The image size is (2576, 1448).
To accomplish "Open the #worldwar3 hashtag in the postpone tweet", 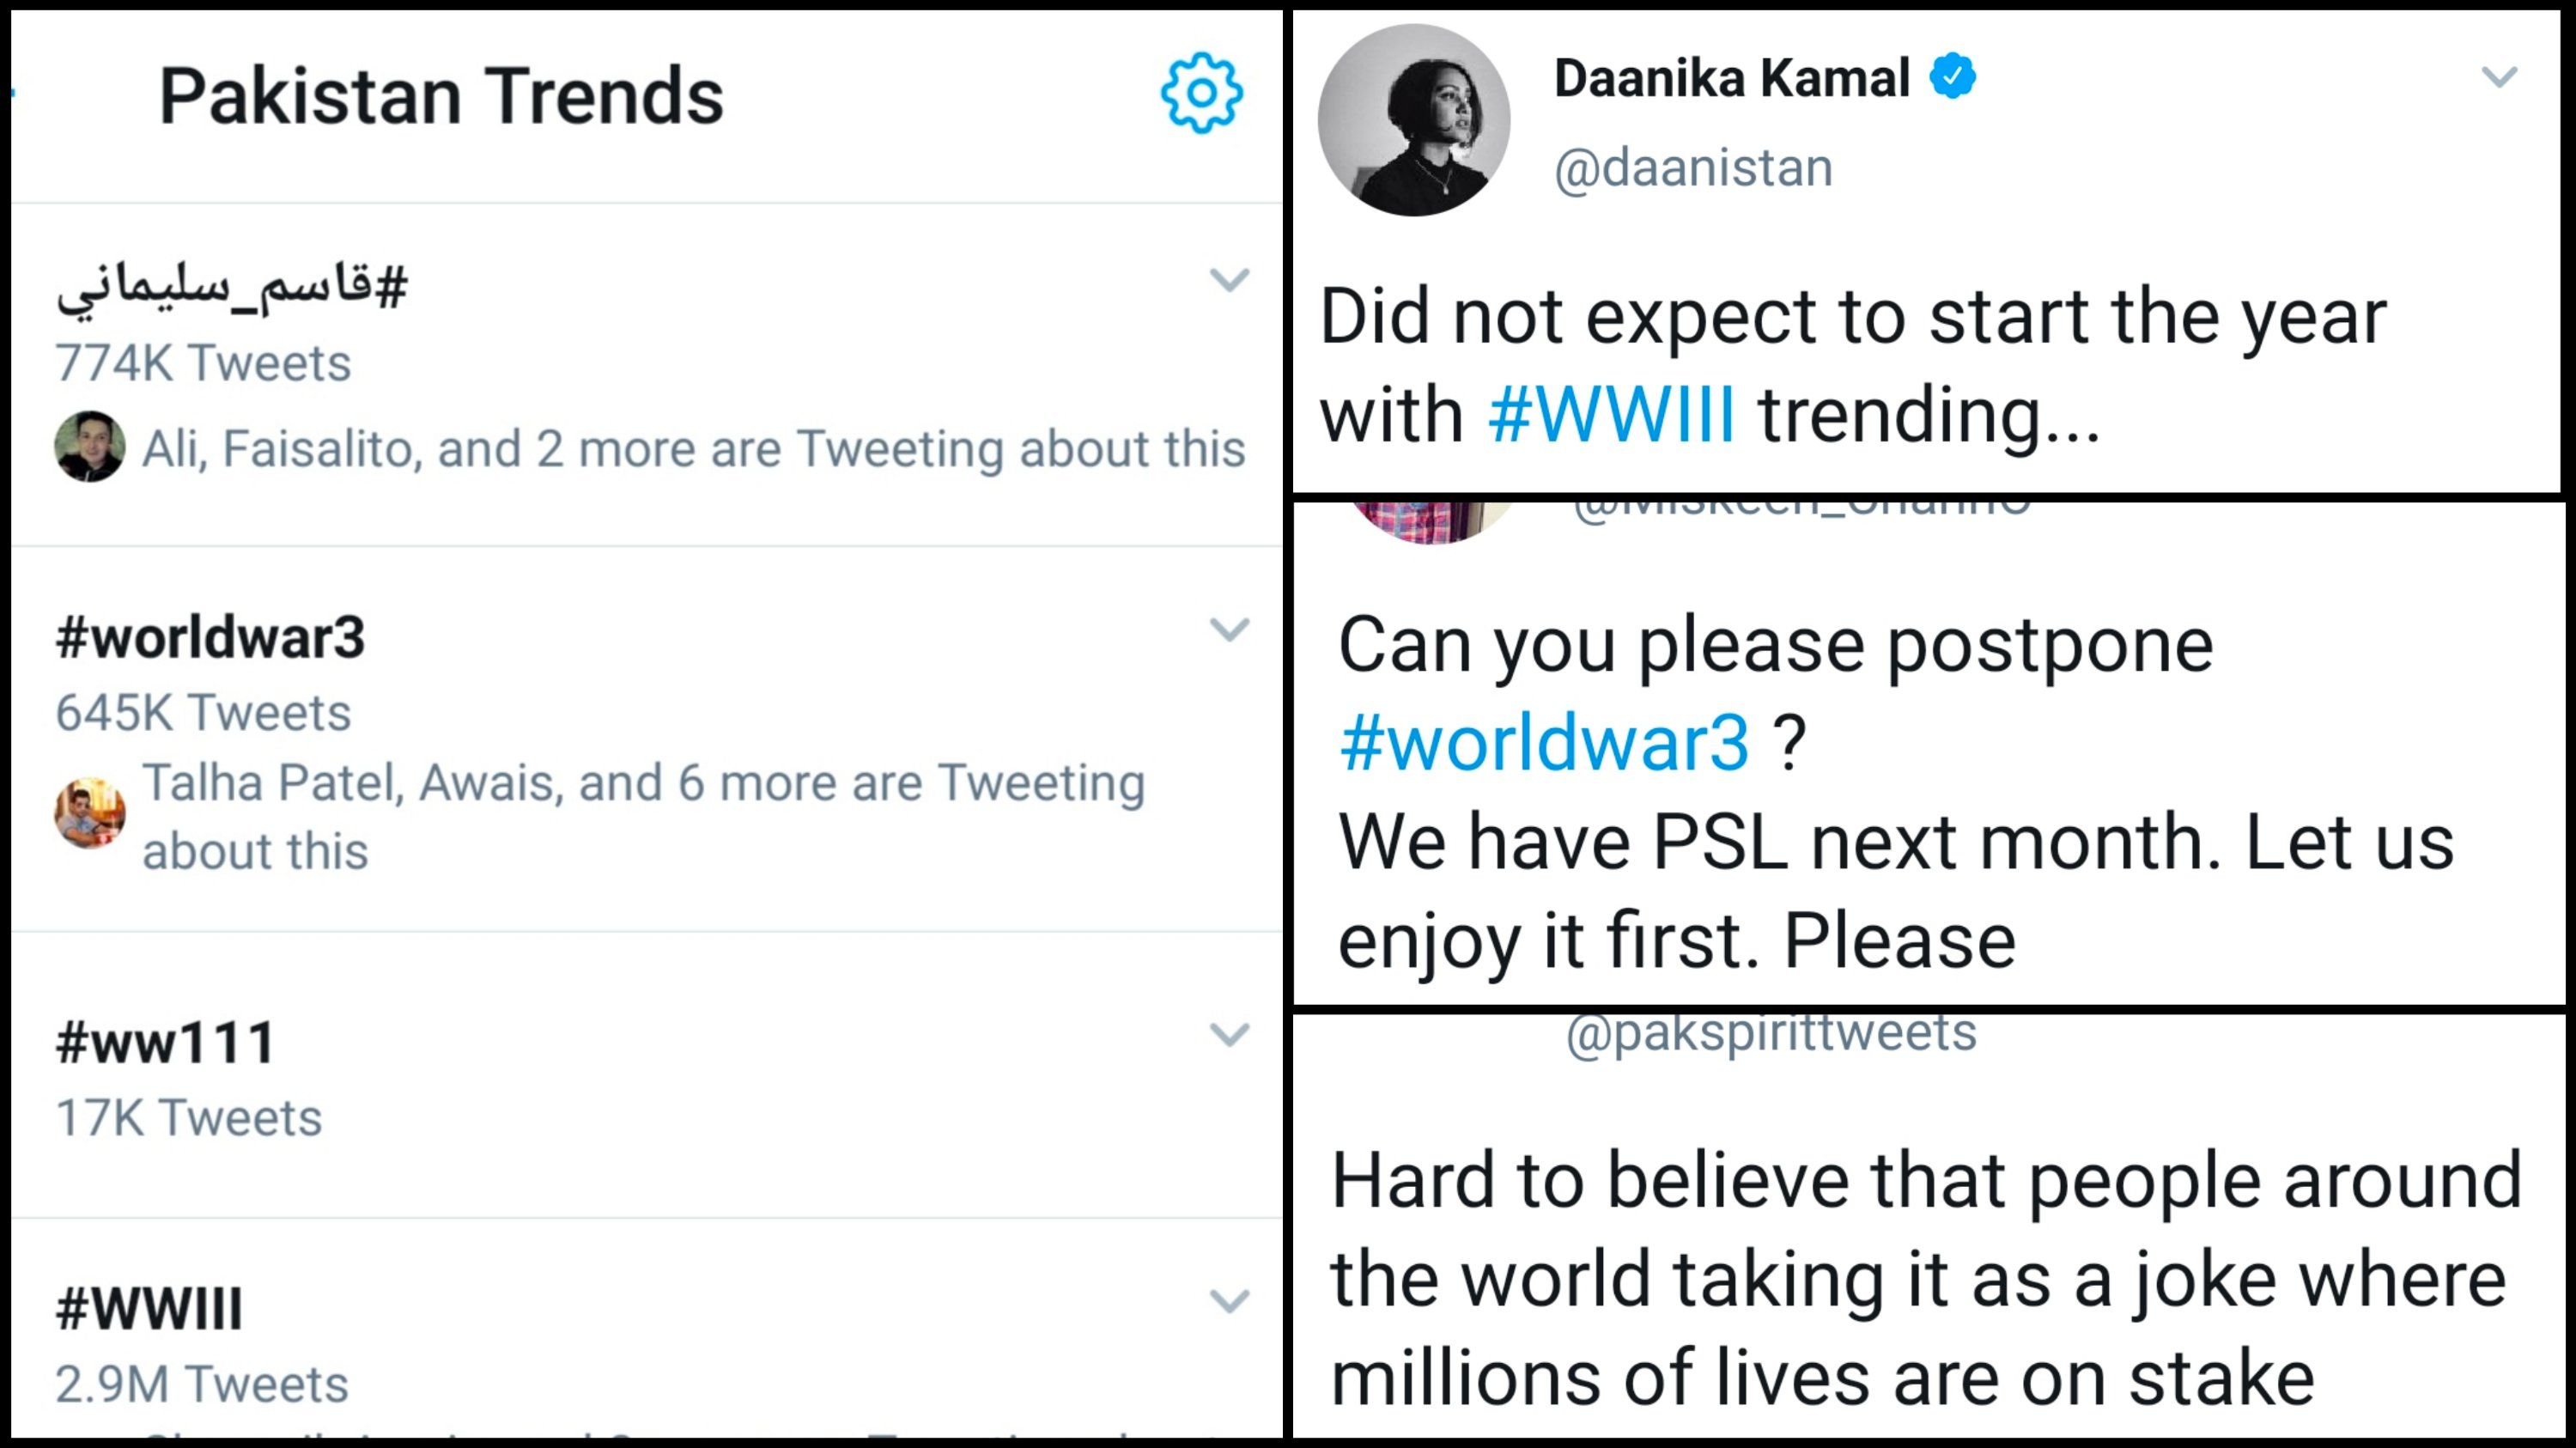I will [x=1543, y=741].
